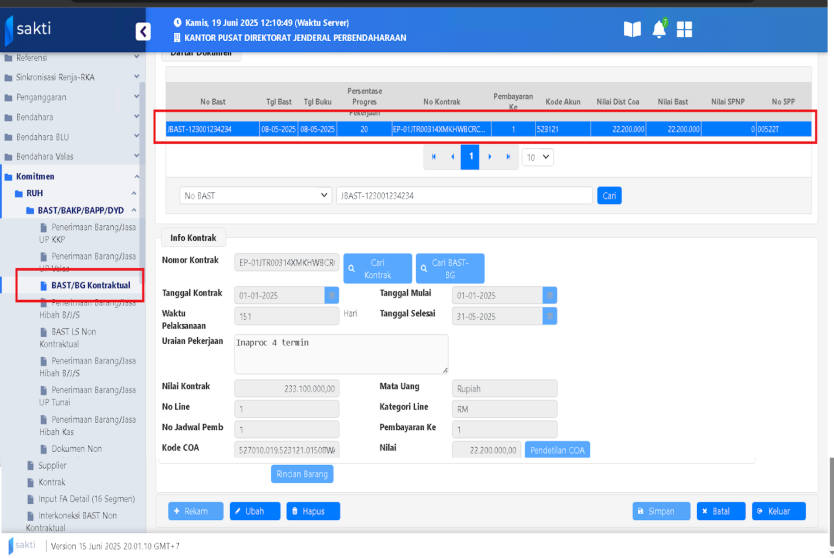This screenshot has height=558, width=834.
Task: Open the page size dropdown showing 10
Action: [x=538, y=157]
